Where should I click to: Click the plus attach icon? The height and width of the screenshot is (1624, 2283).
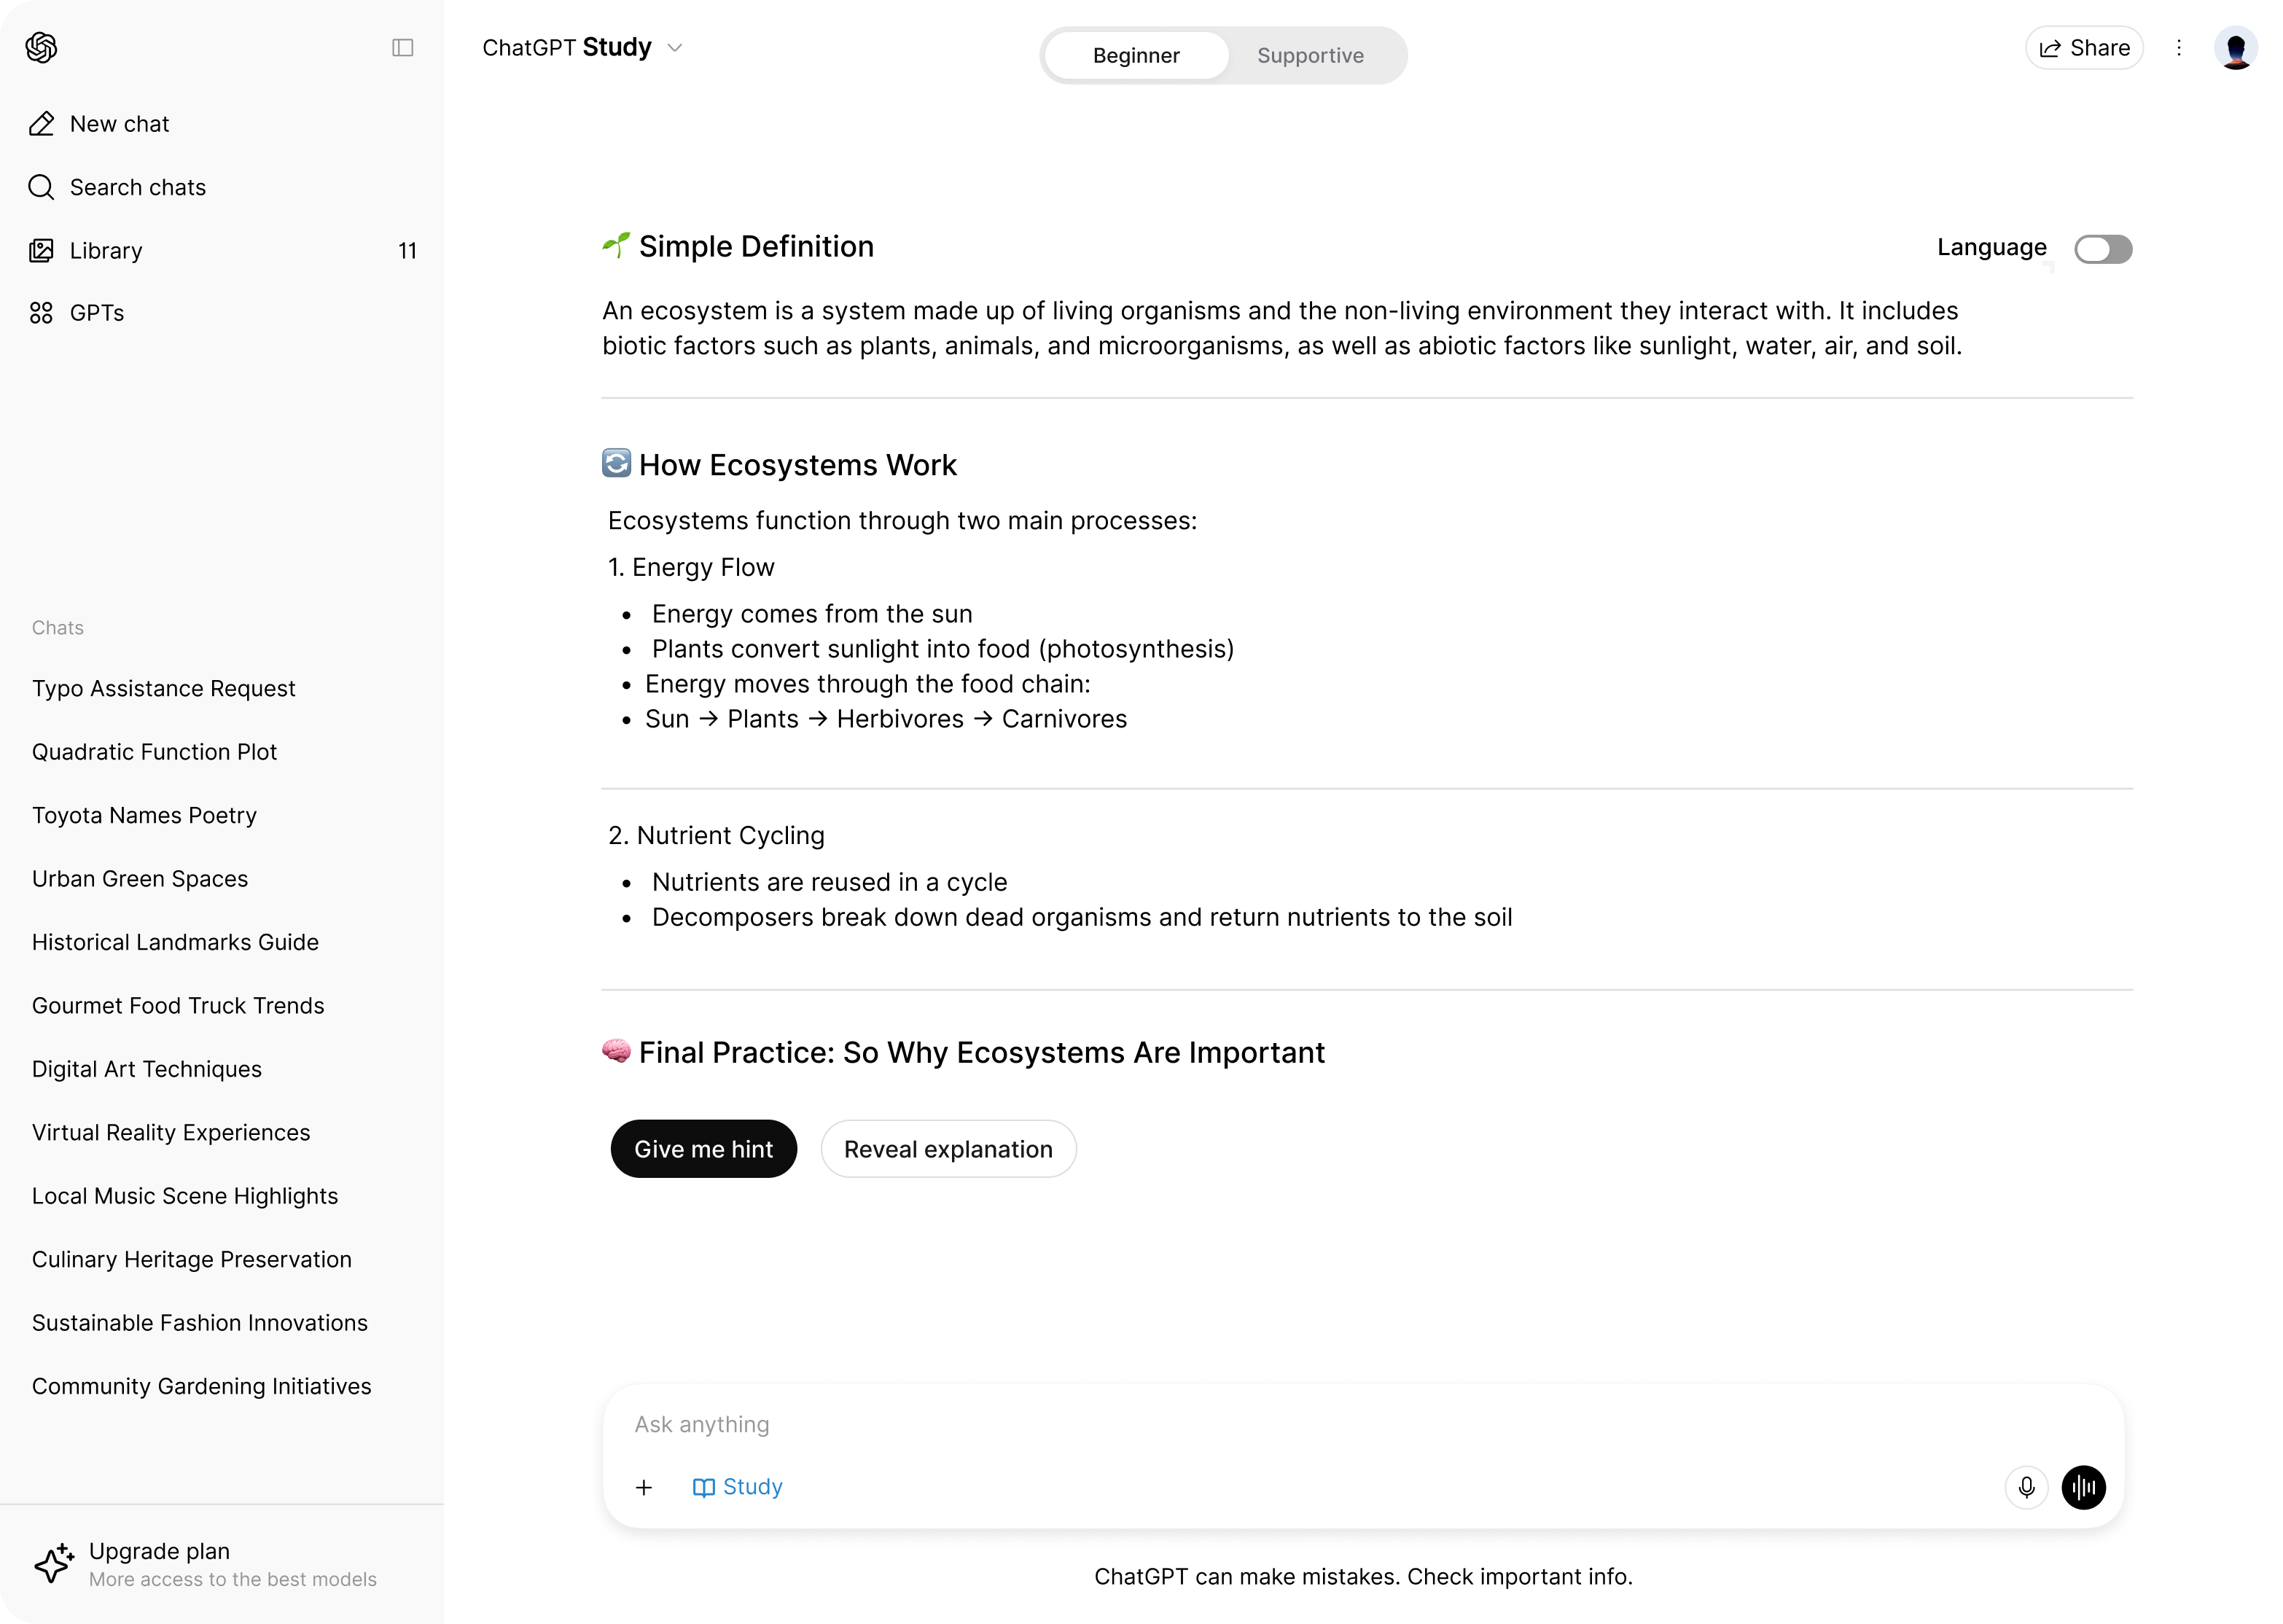[x=644, y=1488]
